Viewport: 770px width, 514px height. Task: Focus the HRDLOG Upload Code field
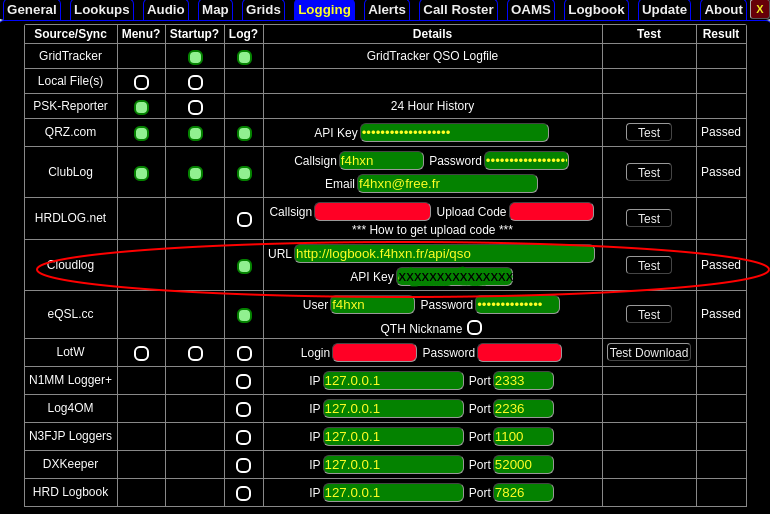(551, 212)
